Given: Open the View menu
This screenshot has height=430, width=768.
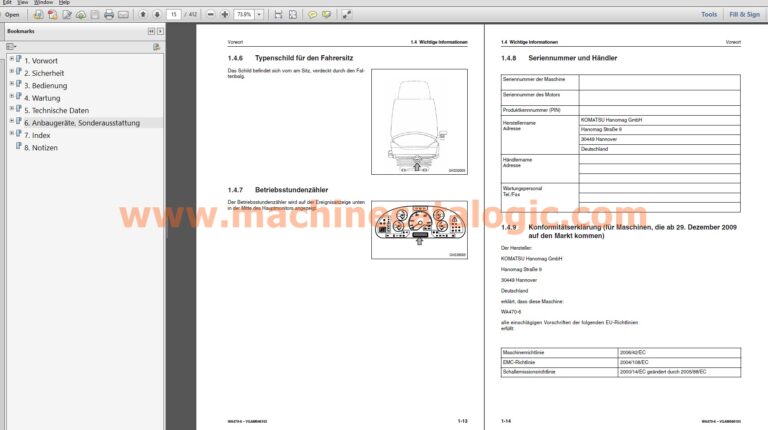Looking at the screenshot, I should click(x=23, y=2).
